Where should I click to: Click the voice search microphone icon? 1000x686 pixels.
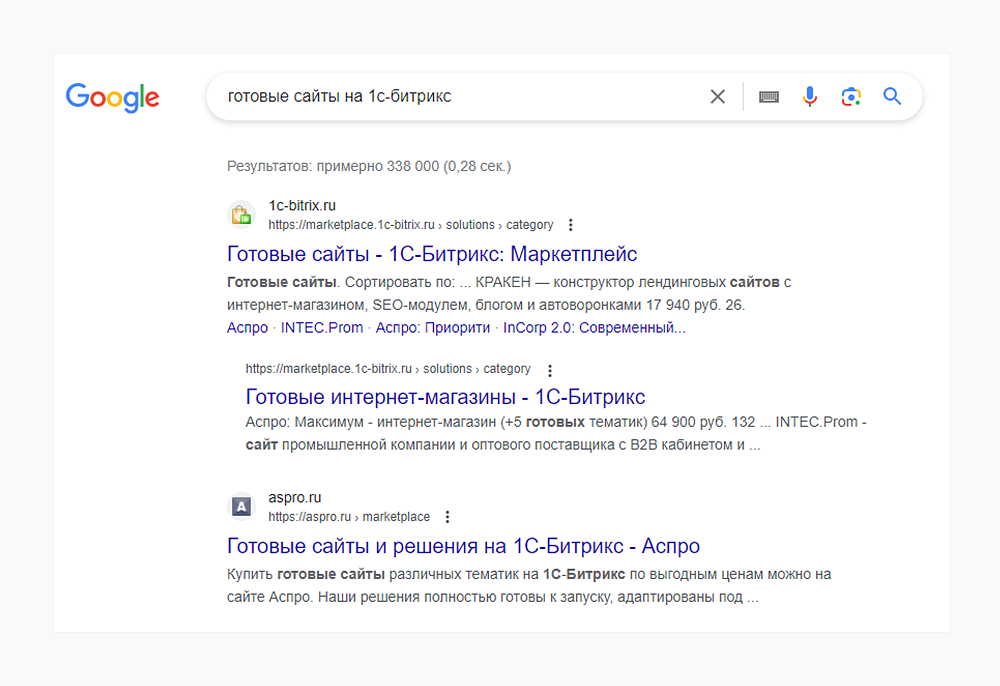809,96
